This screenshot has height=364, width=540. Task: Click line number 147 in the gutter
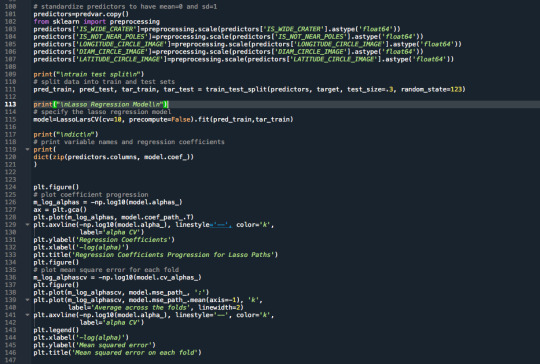tap(10, 360)
